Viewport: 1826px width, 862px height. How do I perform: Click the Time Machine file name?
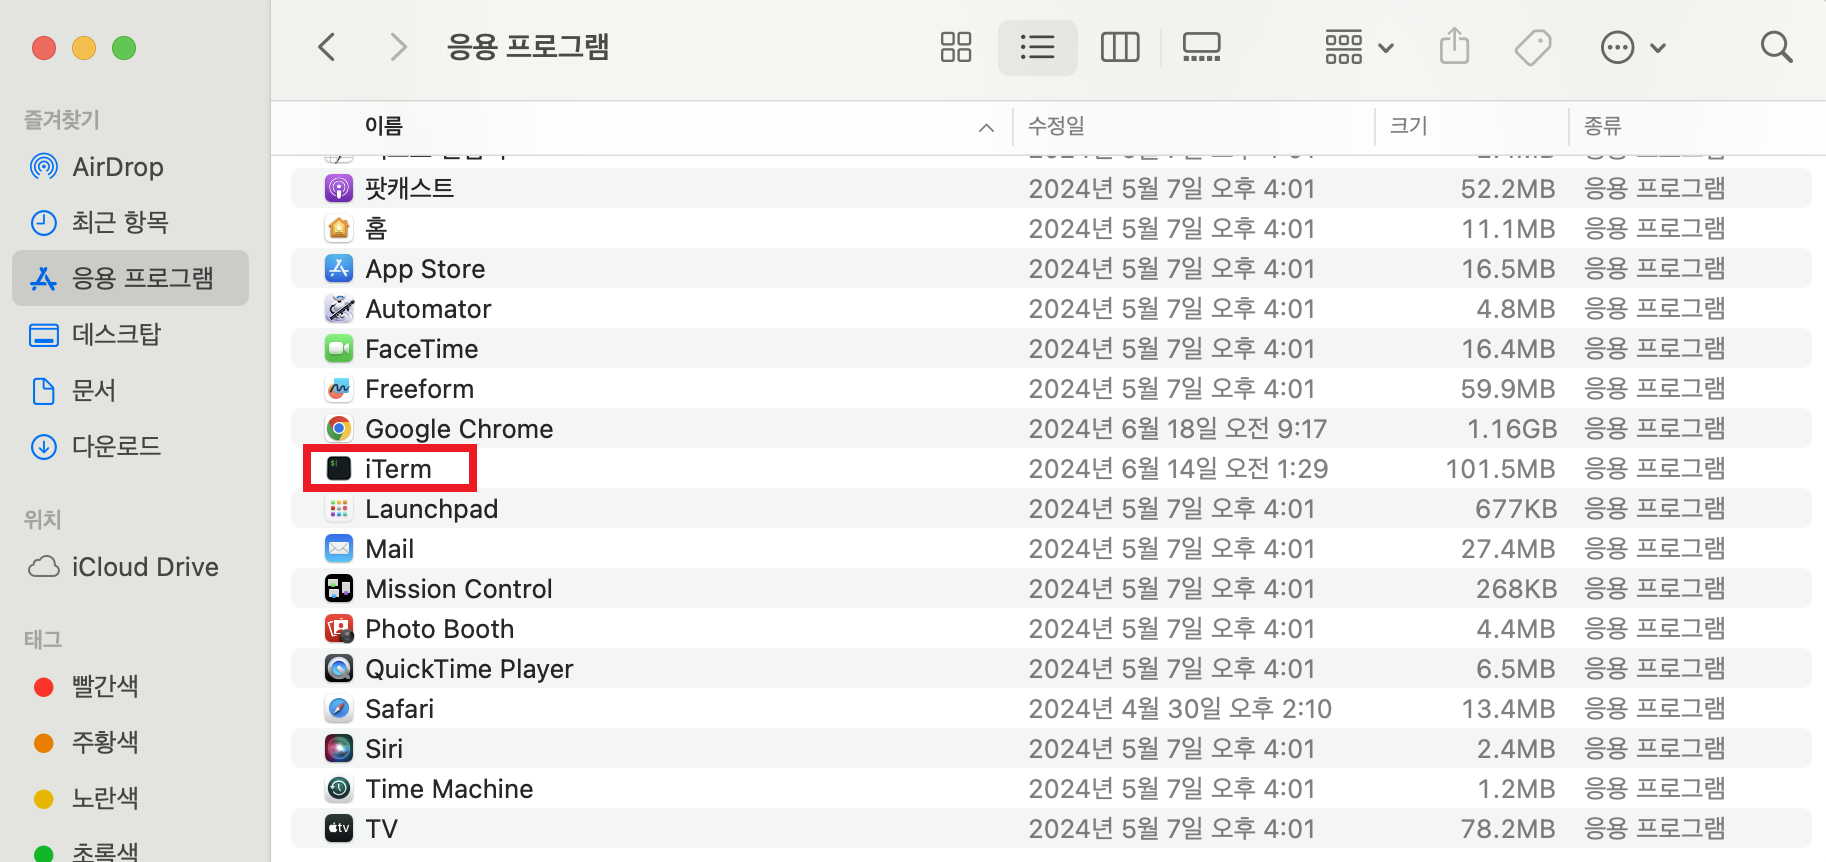(449, 789)
